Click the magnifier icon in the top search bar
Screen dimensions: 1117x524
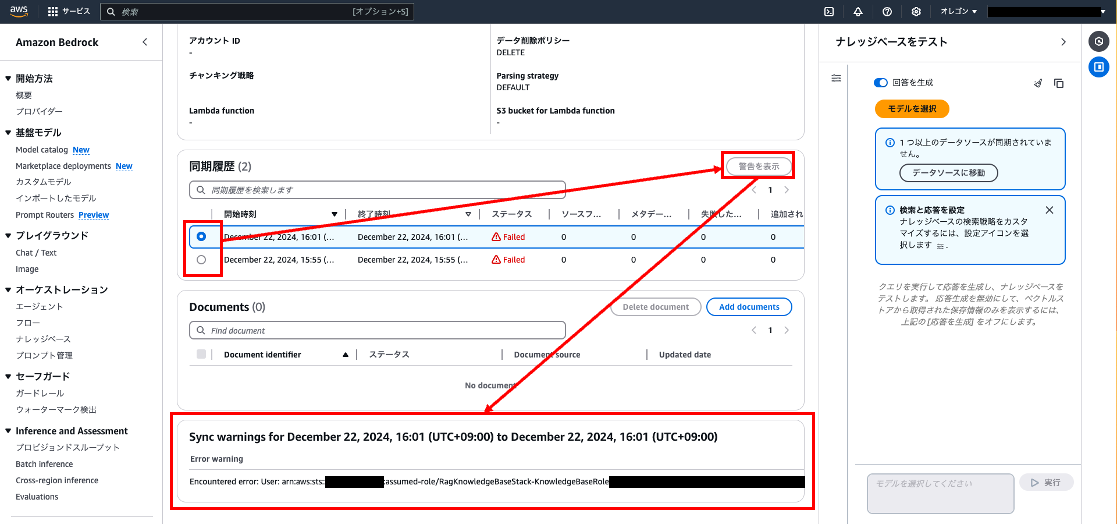coord(112,12)
